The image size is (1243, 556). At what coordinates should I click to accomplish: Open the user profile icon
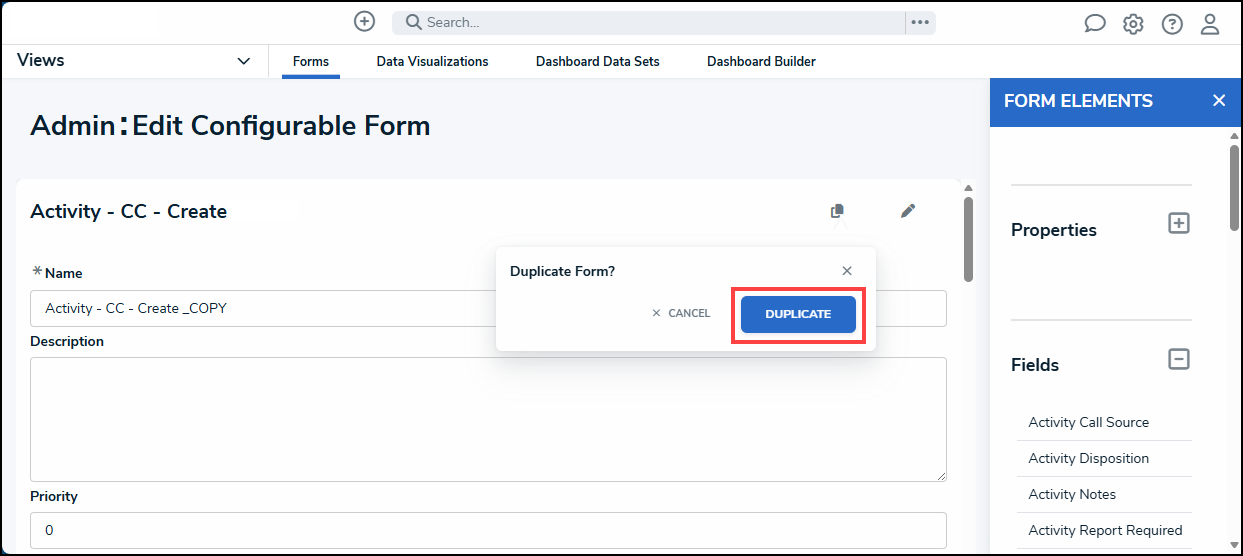[1210, 24]
